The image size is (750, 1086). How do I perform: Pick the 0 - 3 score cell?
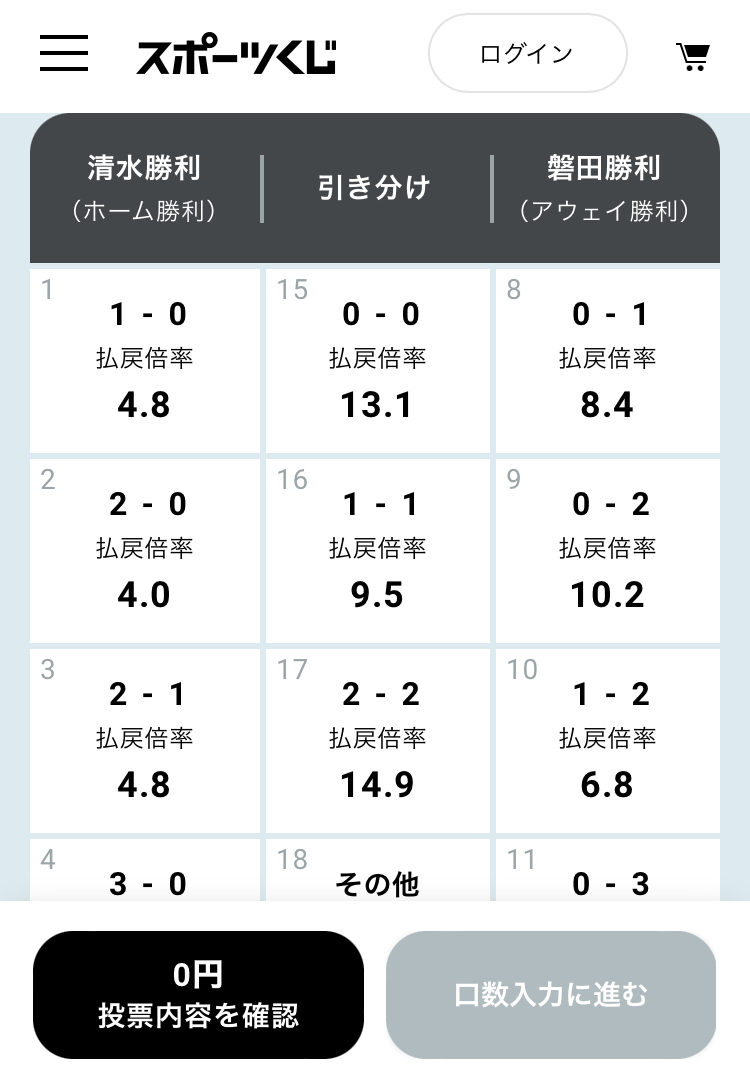[x=607, y=870]
